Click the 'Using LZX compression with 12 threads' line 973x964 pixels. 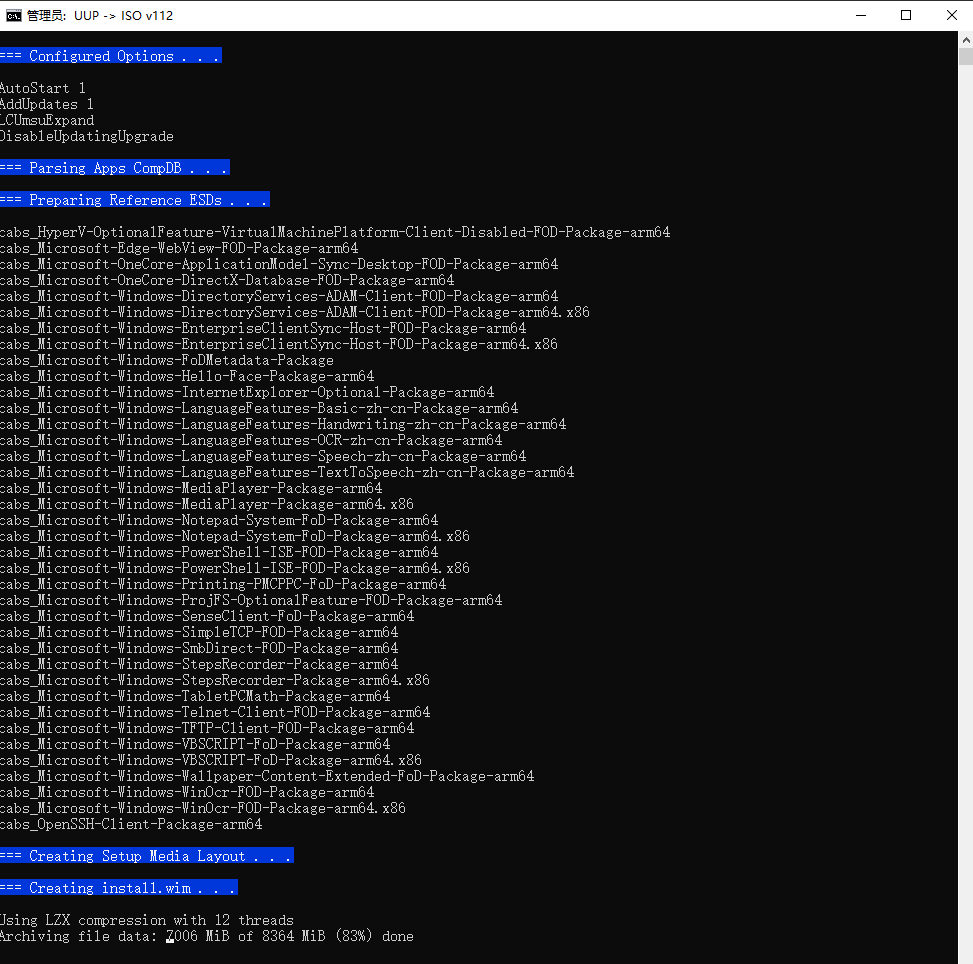click(147, 920)
